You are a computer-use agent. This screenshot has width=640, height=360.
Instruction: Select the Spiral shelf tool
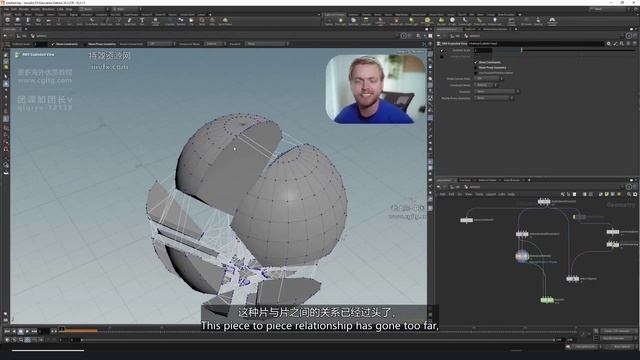[x=202, y=21]
